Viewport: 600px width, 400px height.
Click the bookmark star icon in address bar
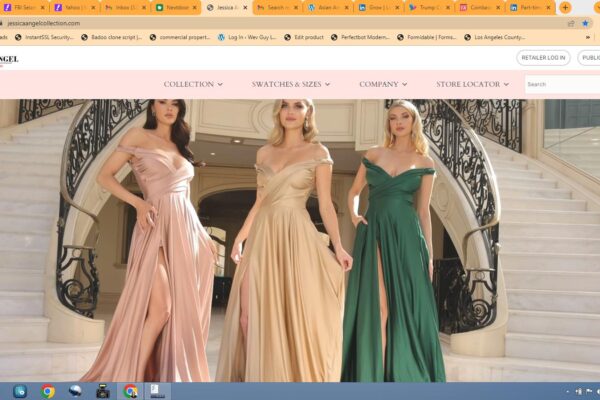click(x=585, y=22)
